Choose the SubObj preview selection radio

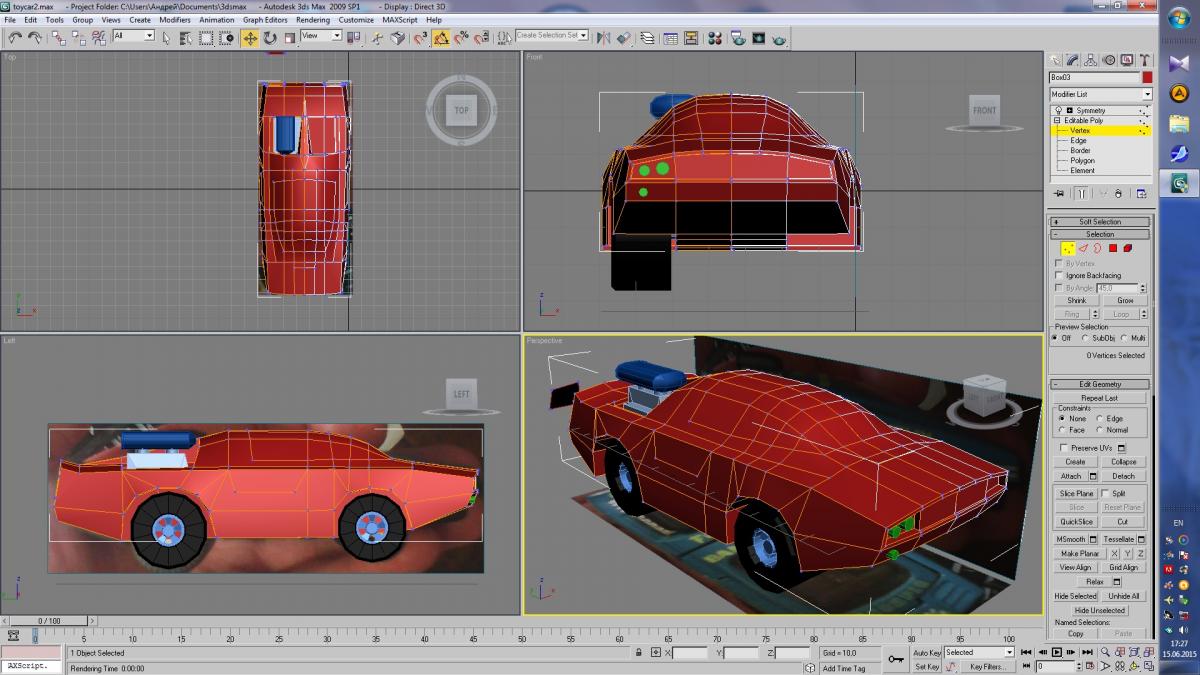(x=1087, y=338)
